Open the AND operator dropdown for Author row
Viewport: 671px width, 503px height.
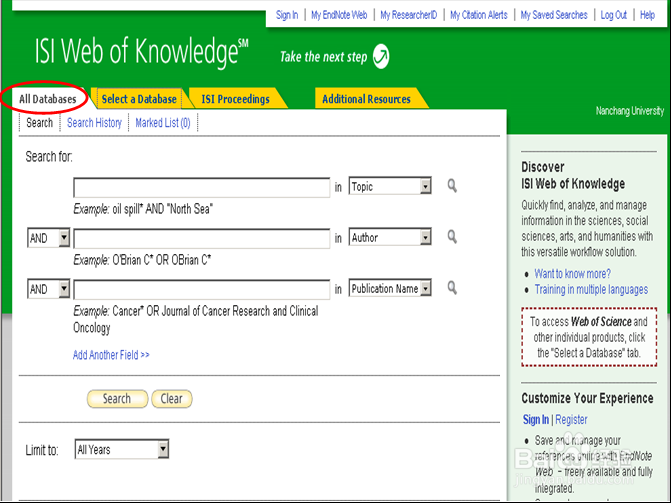click(48, 238)
